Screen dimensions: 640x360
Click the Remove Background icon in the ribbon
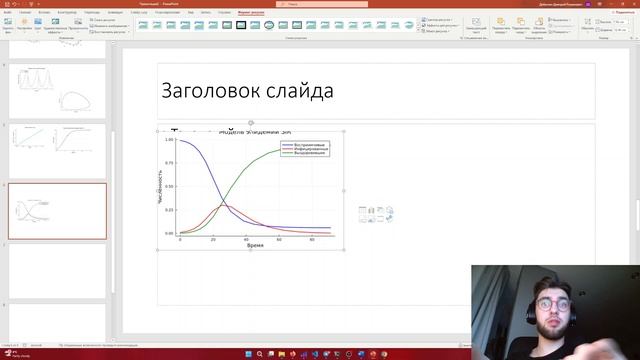click(x=8, y=25)
